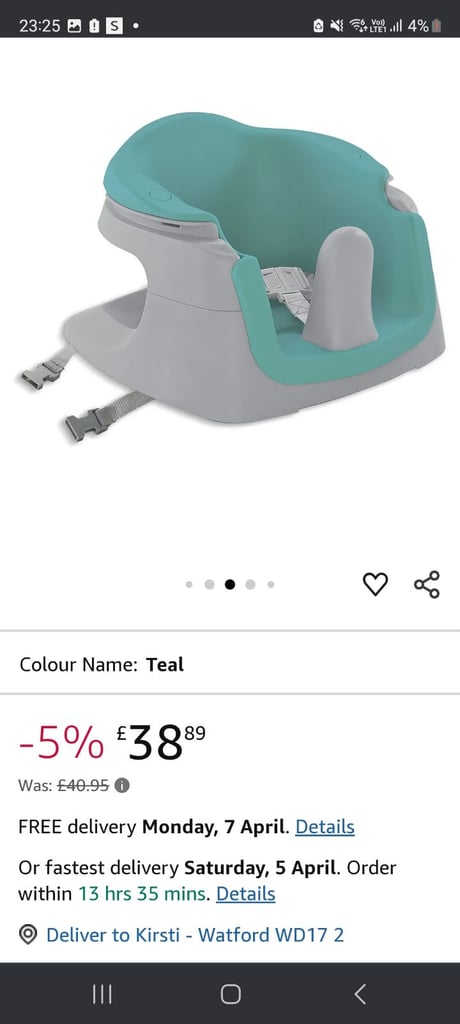This screenshot has width=460, height=1024.
Task: Tap the £38.89 price
Action: click(161, 743)
